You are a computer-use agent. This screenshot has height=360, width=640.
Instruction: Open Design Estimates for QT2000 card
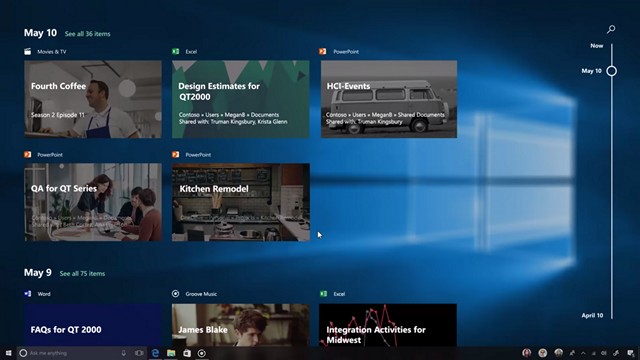(240, 99)
